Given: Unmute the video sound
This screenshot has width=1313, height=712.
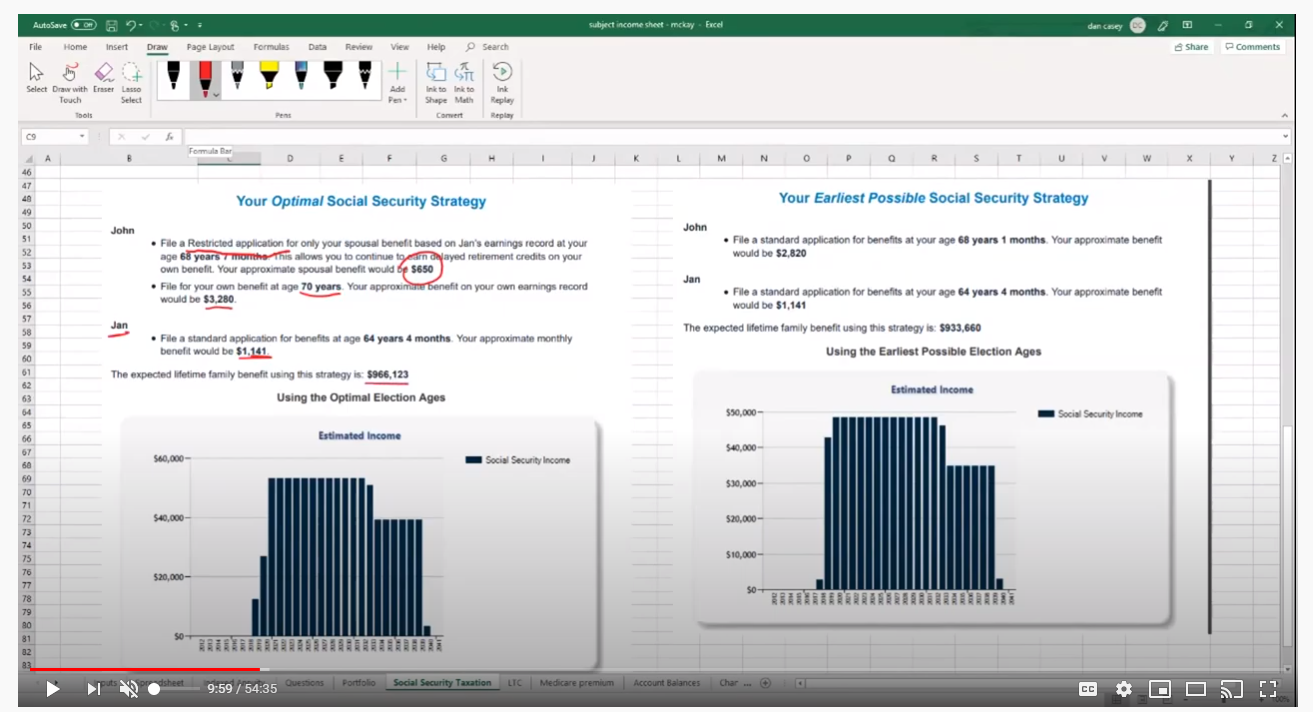Looking at the screenshot, I should pos(129,689).
